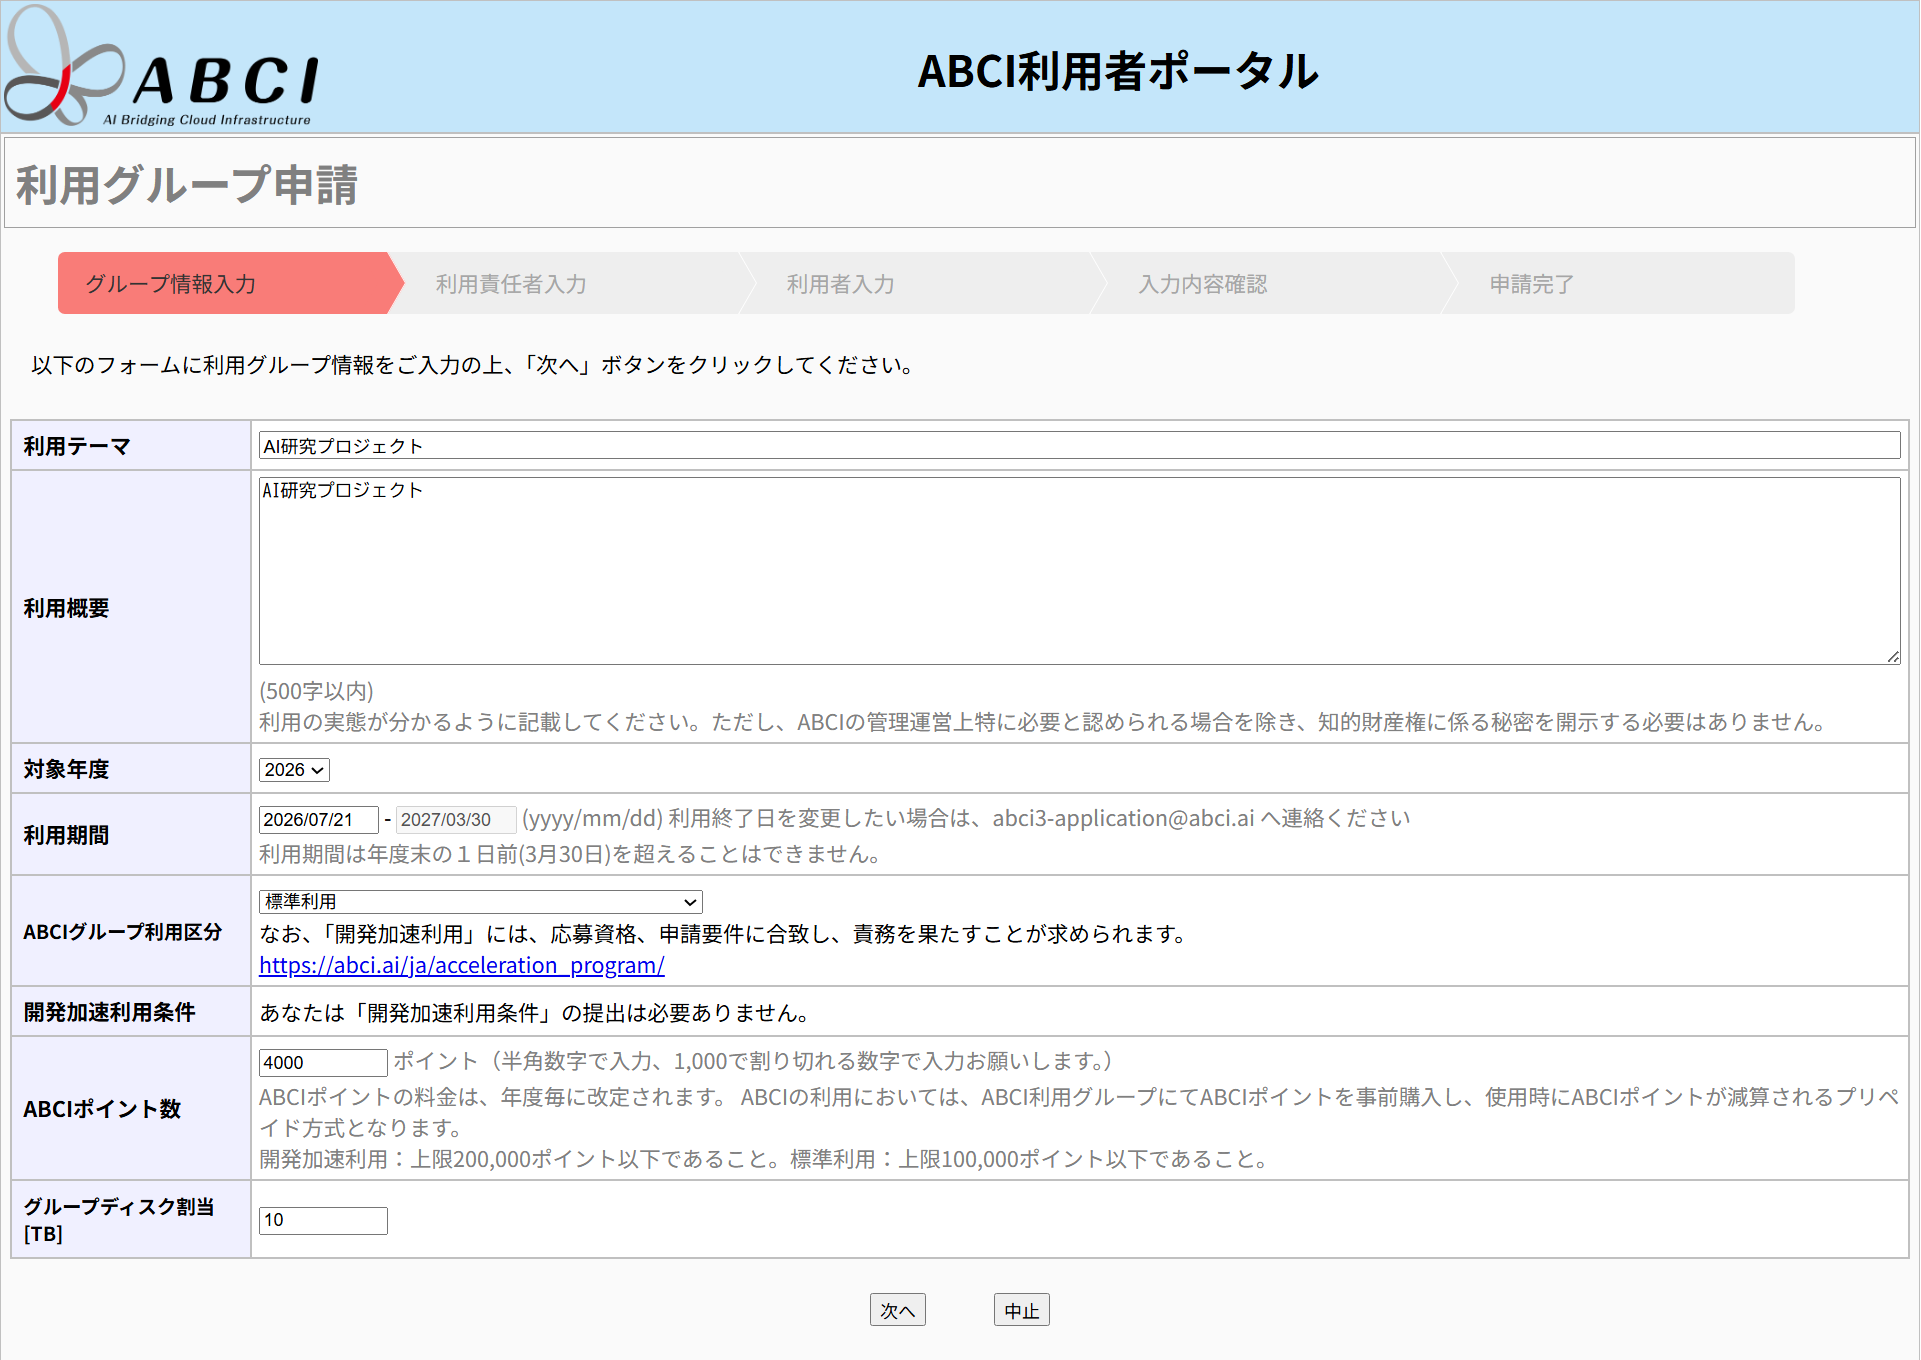Click the 以下のフォームに instruction text
Viewport: 1921px width, 1360px height.
(472, 365)
